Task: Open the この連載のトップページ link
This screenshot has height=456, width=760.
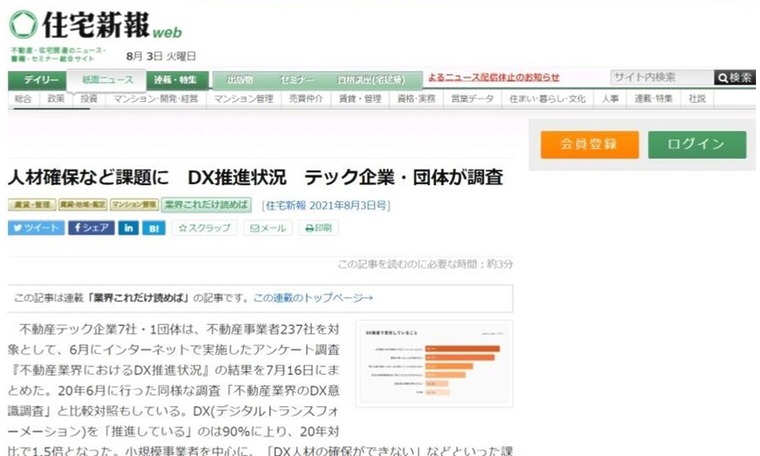Action: coord(312,297)
